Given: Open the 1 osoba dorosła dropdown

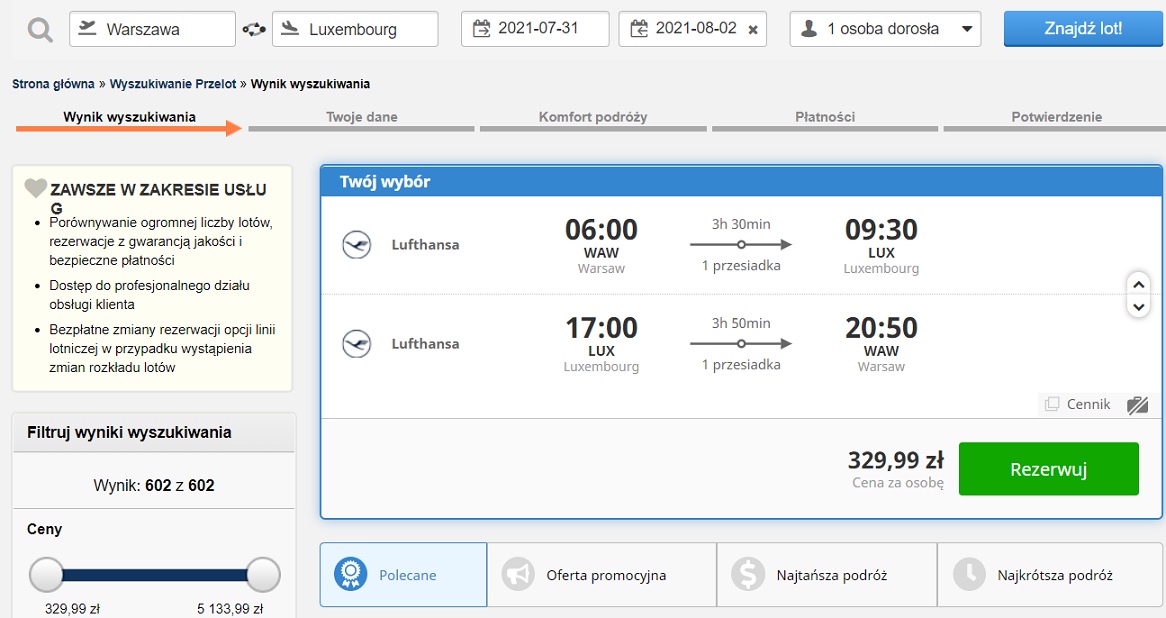Looking at the screenshot, I should 886,29.
